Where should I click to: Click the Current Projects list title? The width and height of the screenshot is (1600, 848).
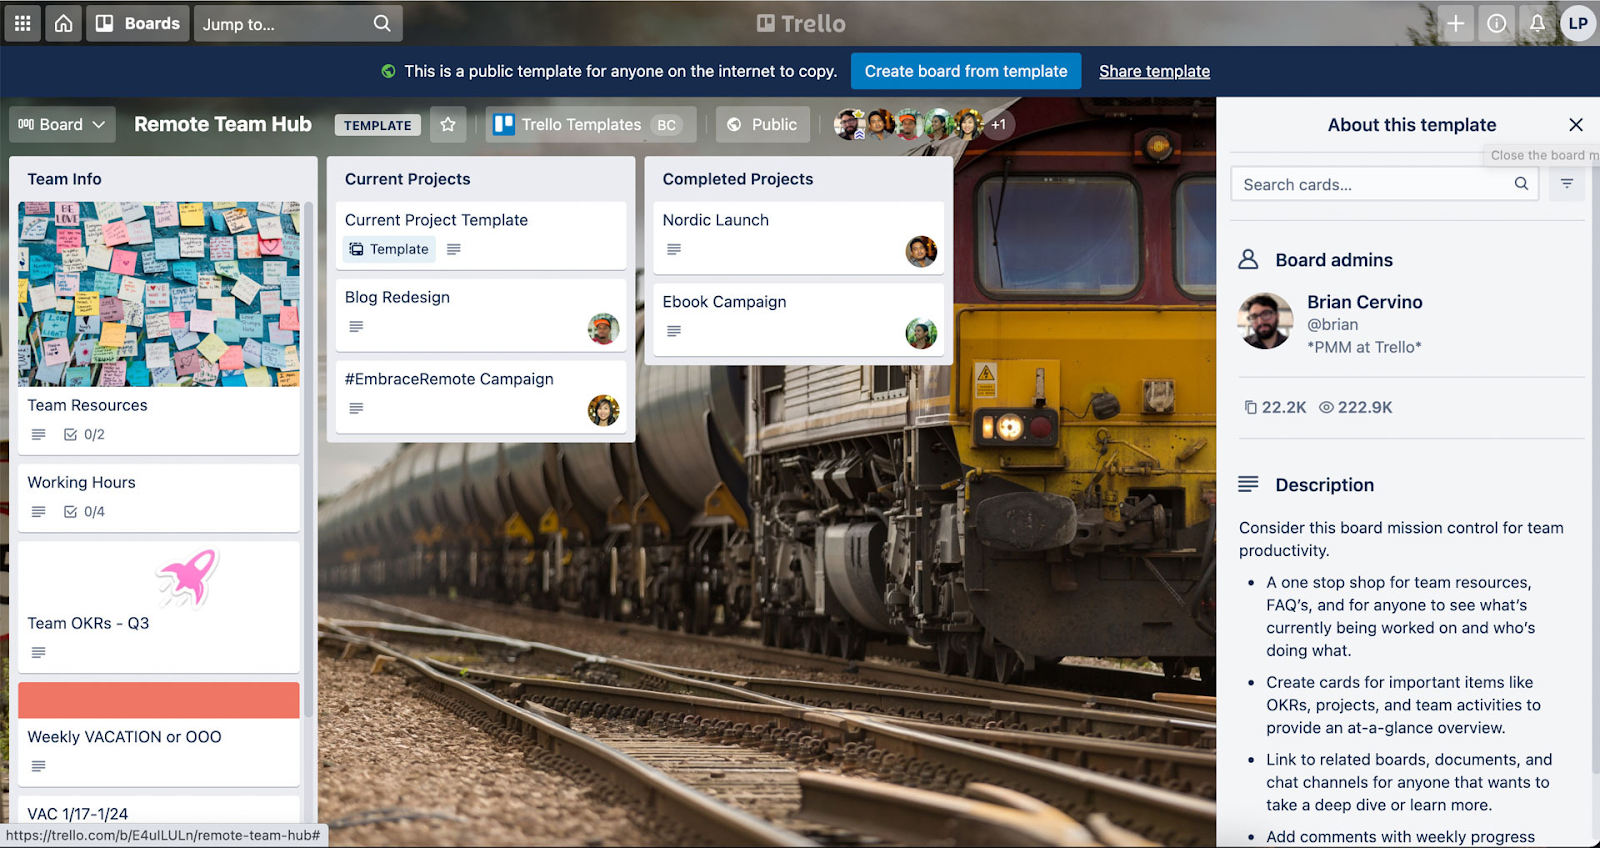coord(407,179)
